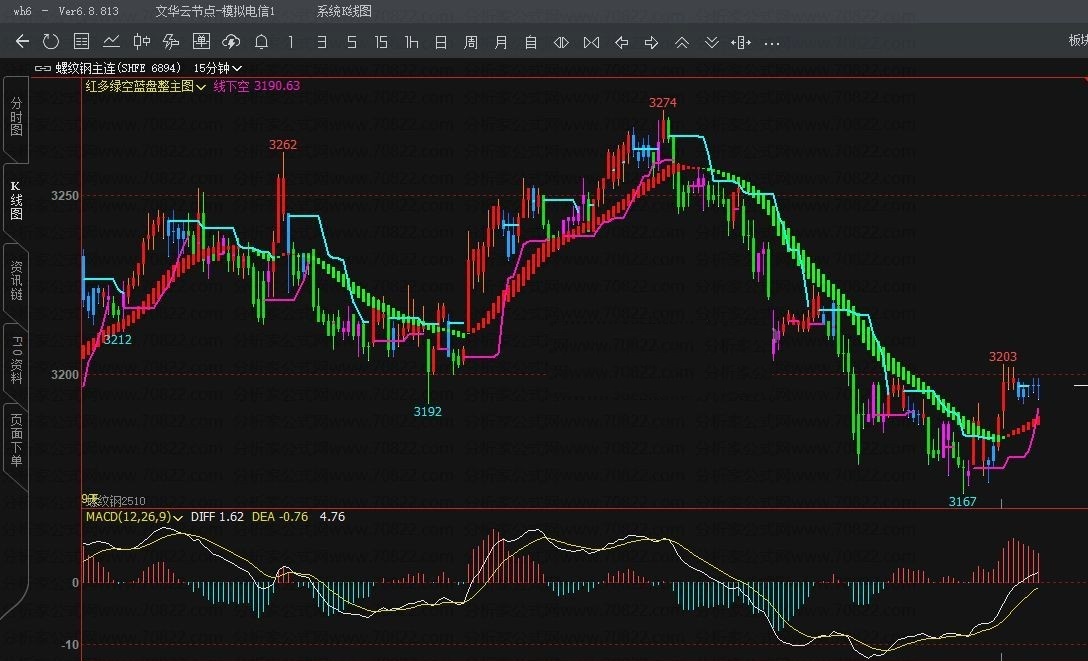Open the 分时图 side tab
The width and height of the screenshot is (1088, 661).
(16, 117)
